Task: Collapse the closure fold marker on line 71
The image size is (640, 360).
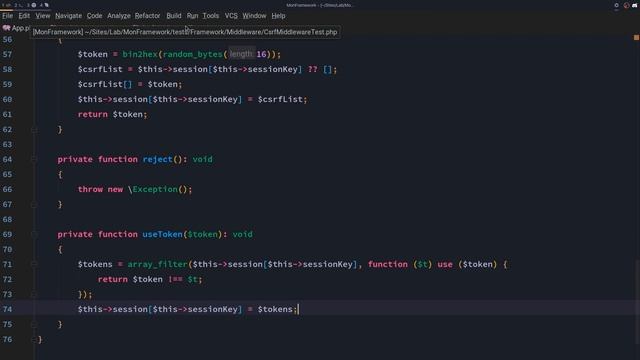Action: (34, 264)
